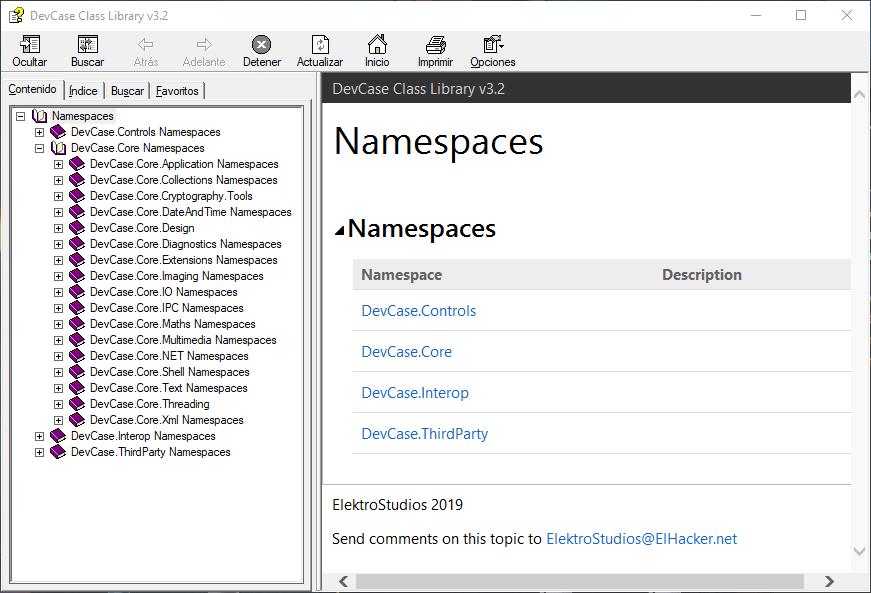The width and height of the screenshot is (871, 593).
Task: Select the Contenido tab
Action: [33, 89]
